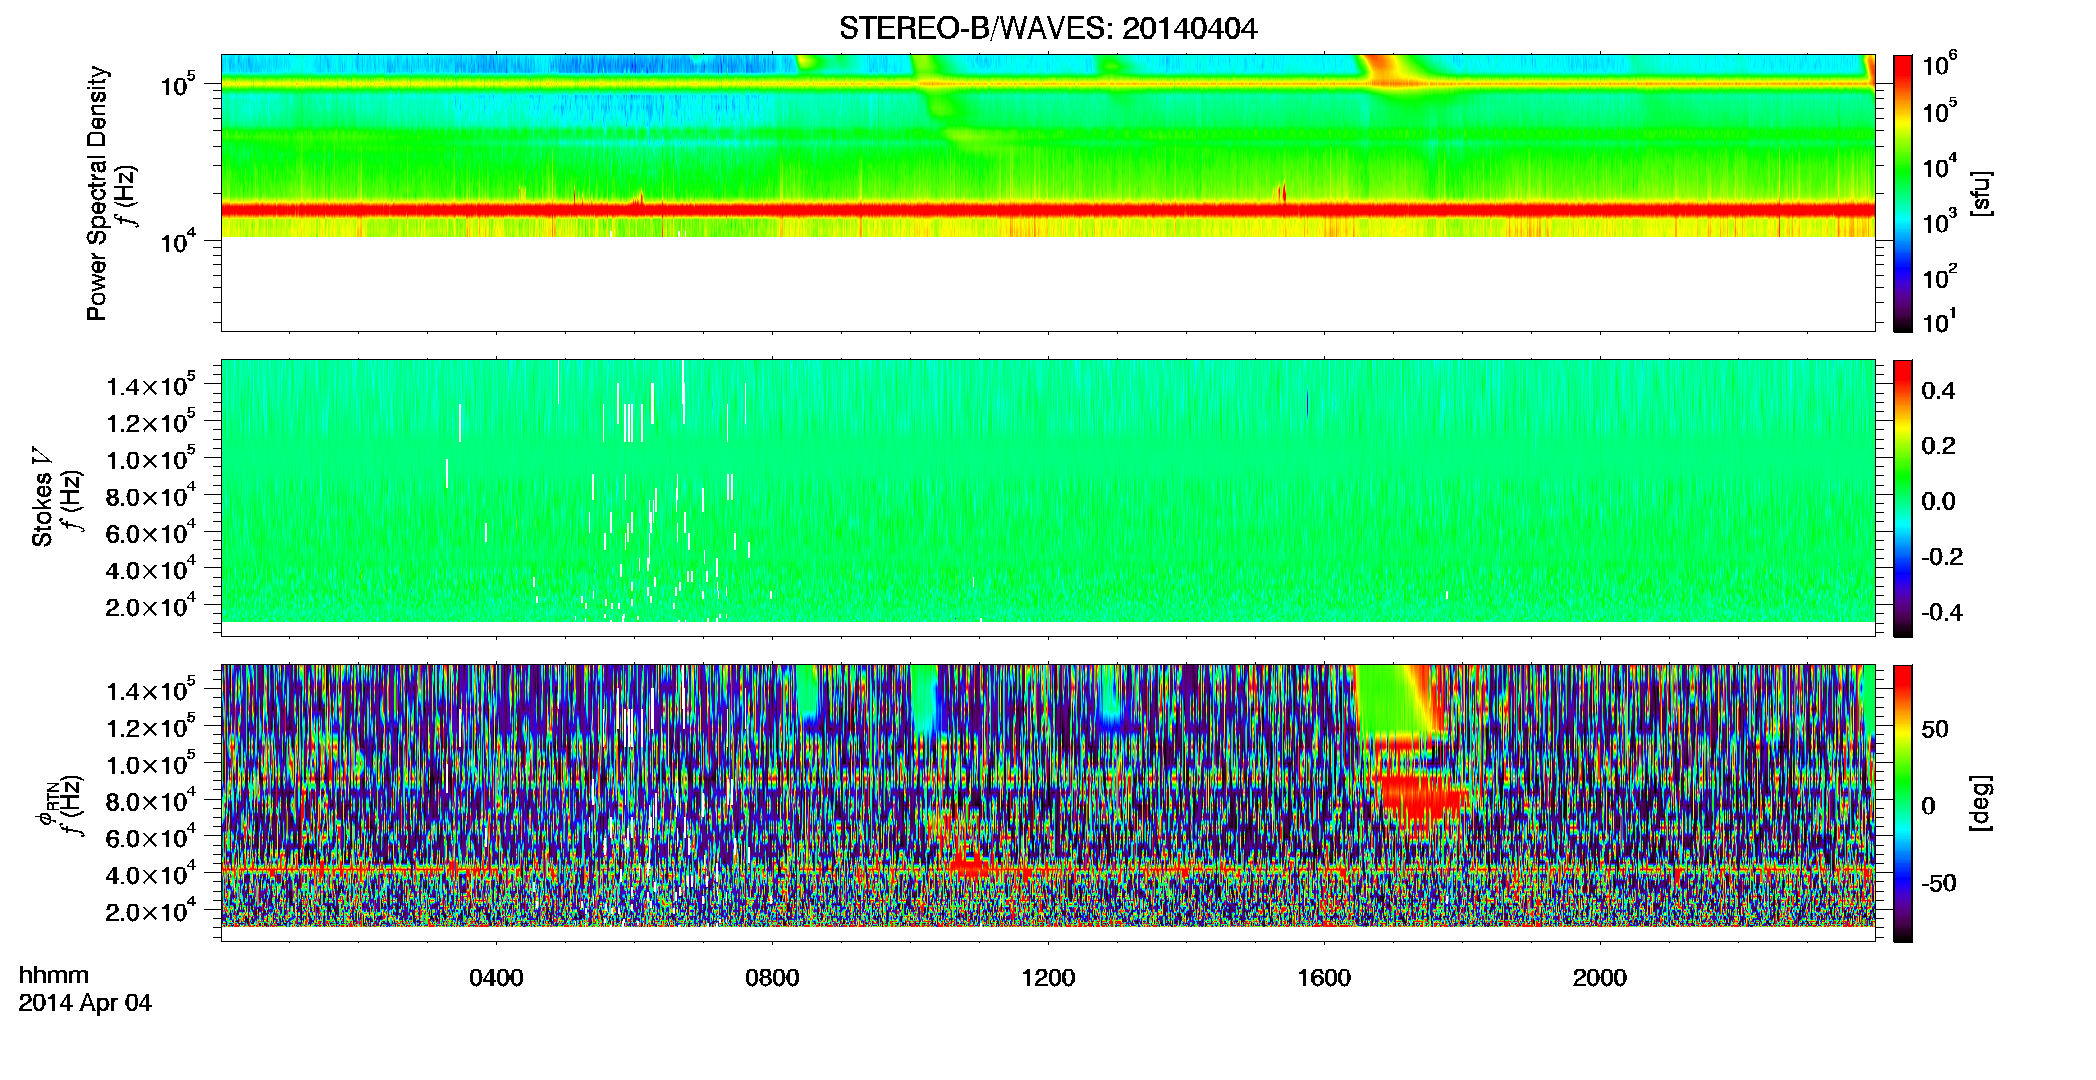Viewport: 2096px width, 1080px height.
Task: Click the red 16 kHz emission band
Action: click(1048, 210)
